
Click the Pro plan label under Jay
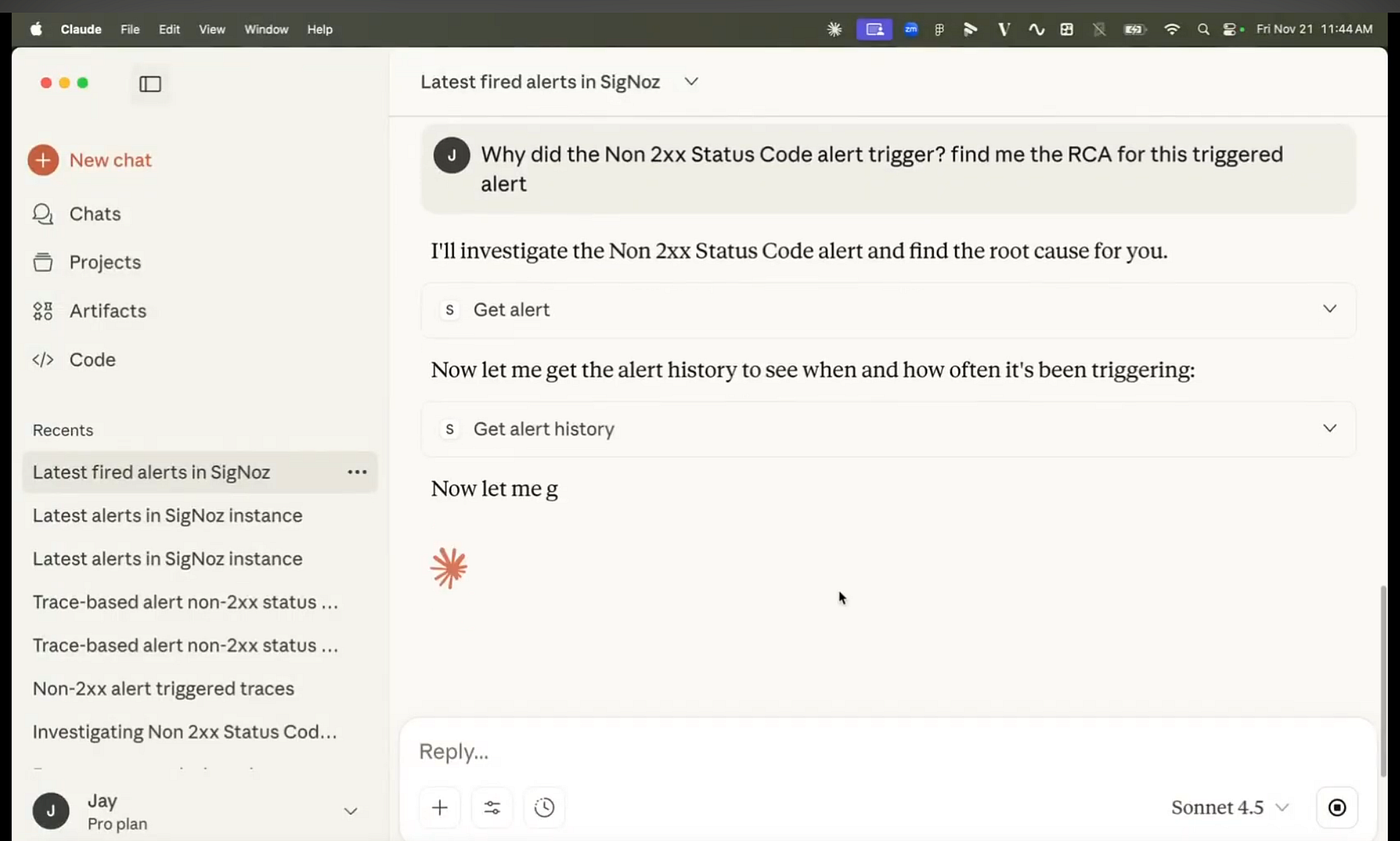(x=117, y=824)
